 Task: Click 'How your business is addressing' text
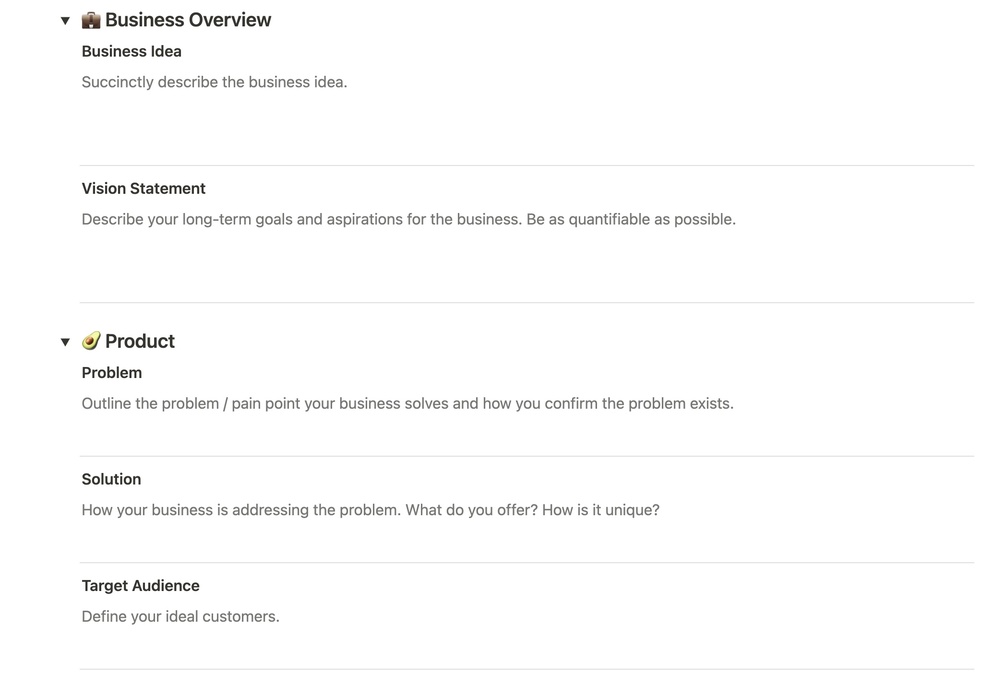pyautogui.click(x=370, y=510)
